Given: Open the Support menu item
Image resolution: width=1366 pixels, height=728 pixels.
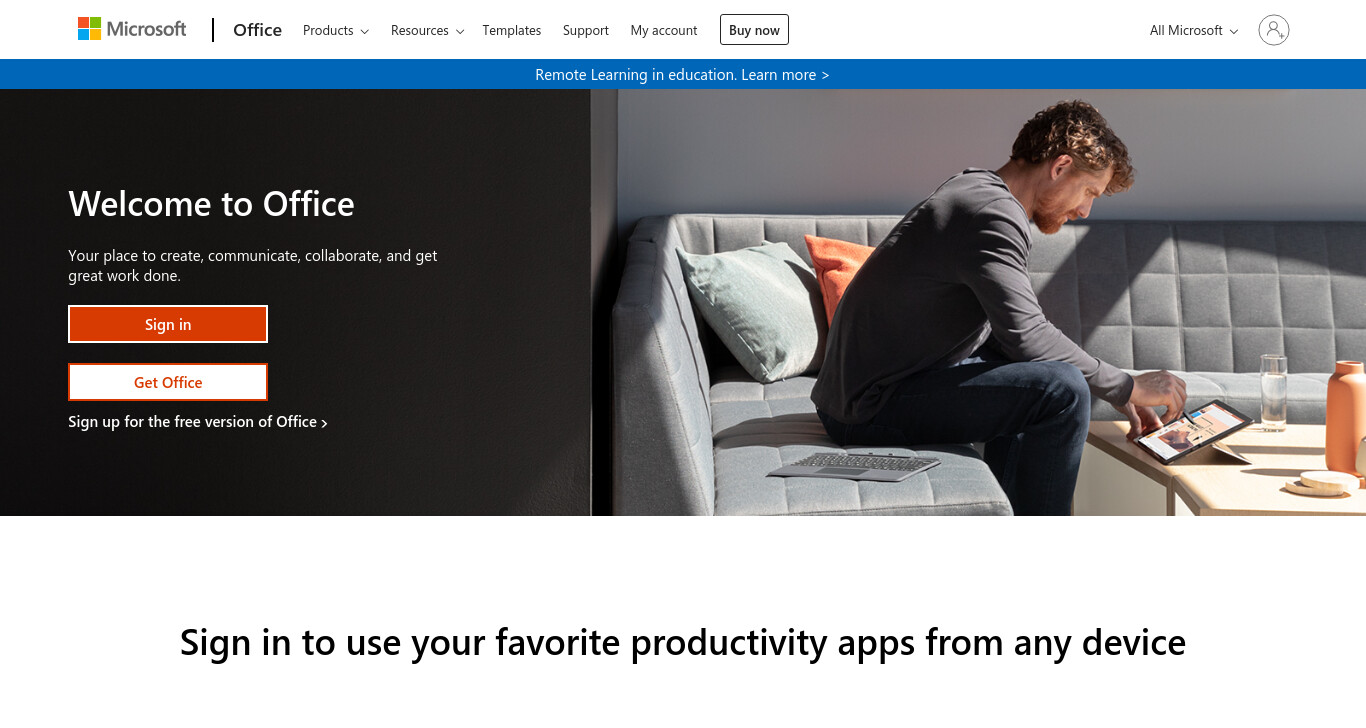Looking at the screenshot, I should tap(586, 30).
